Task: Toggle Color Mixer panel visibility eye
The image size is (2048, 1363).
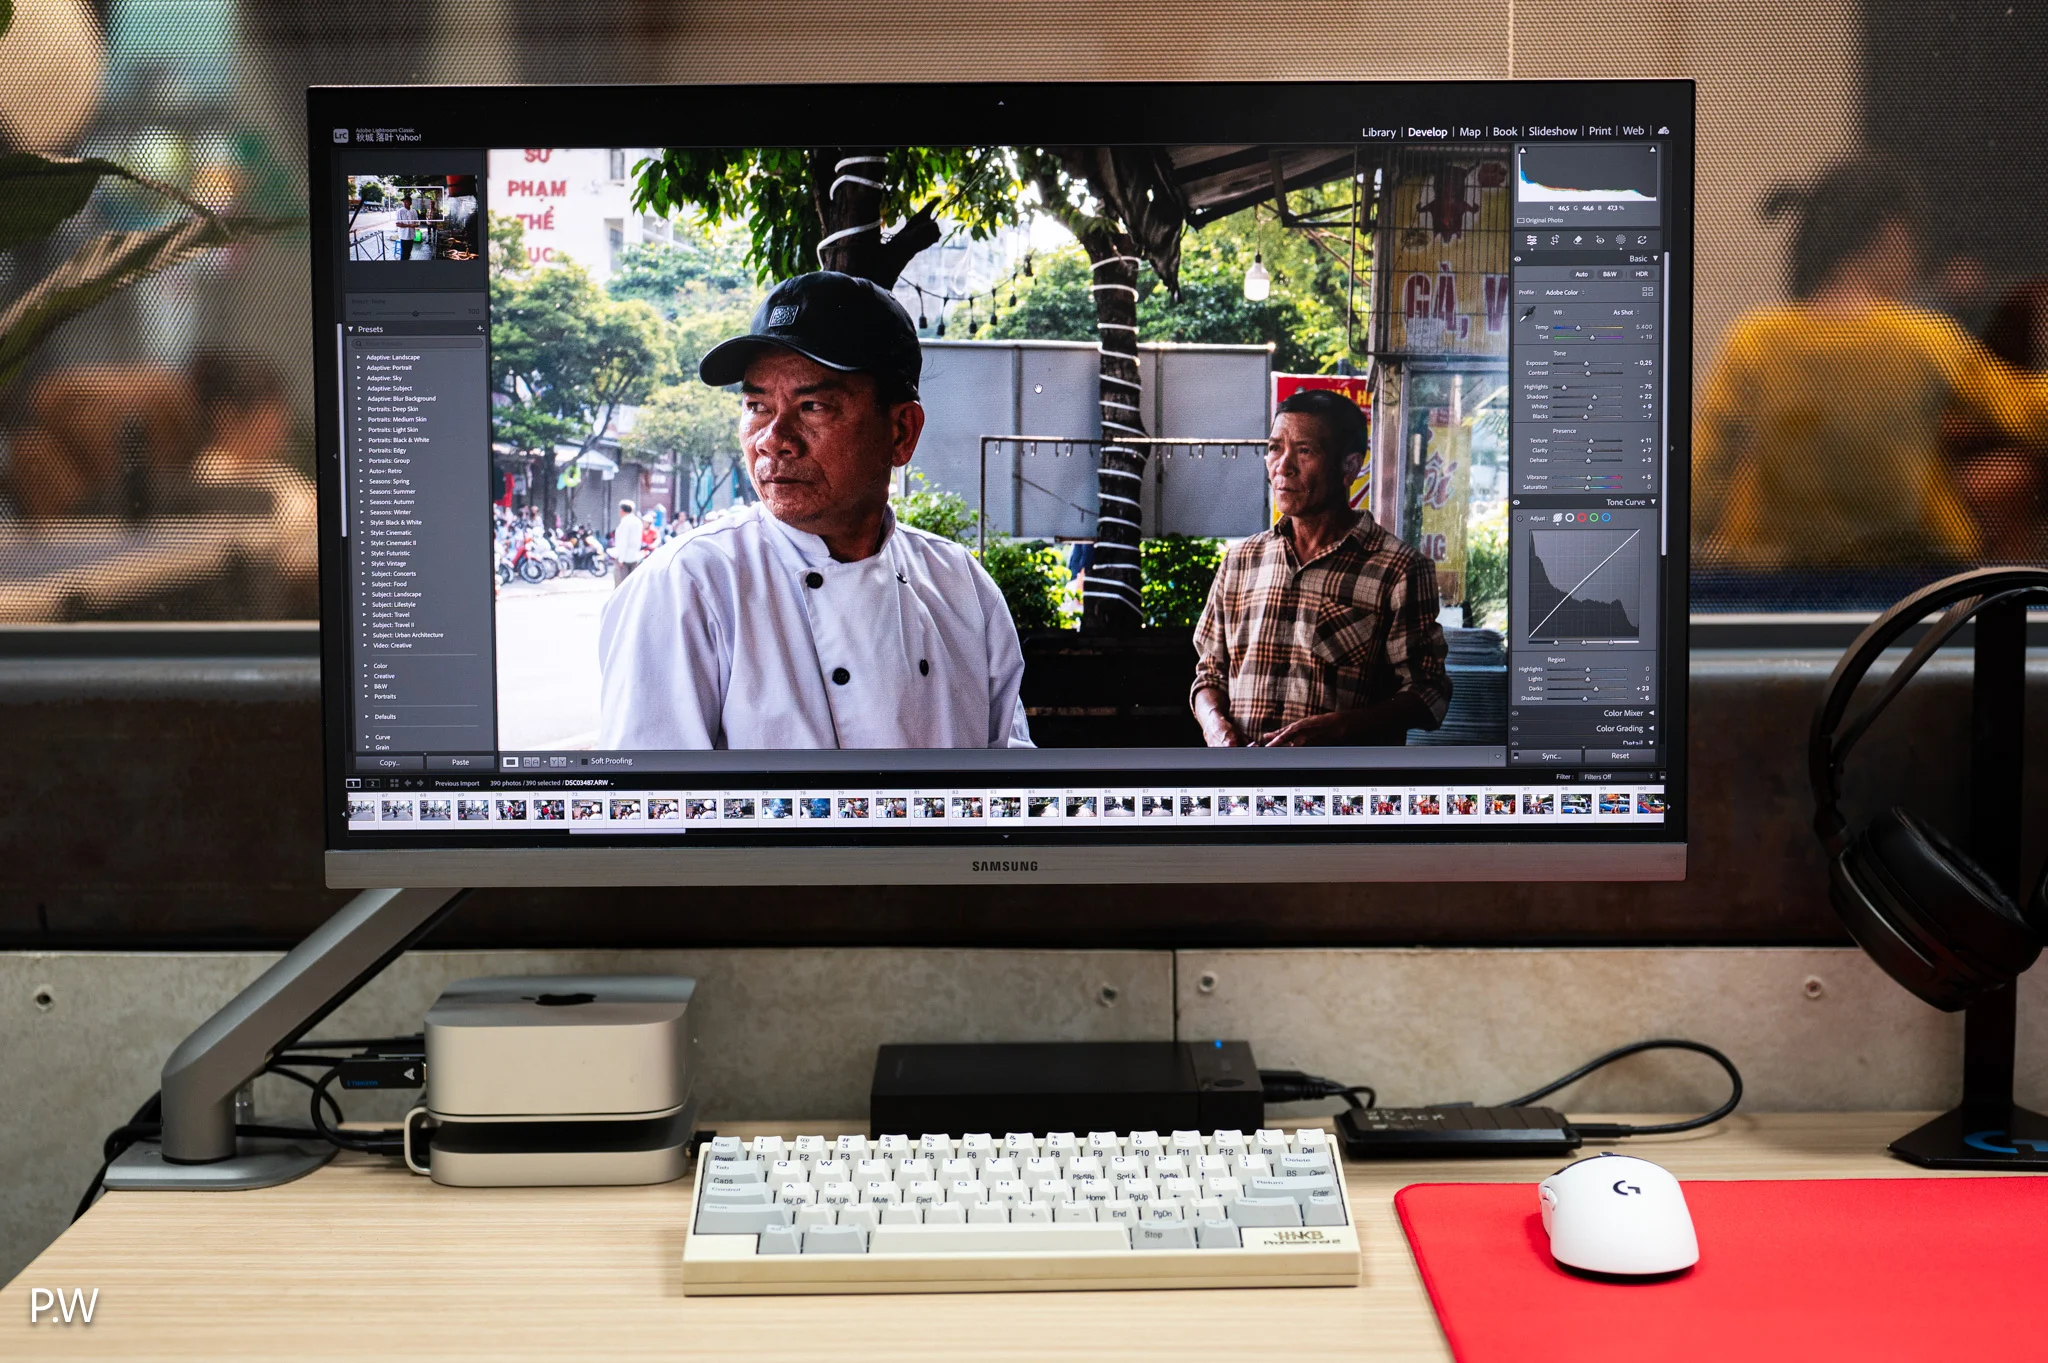Action: 1515,714
